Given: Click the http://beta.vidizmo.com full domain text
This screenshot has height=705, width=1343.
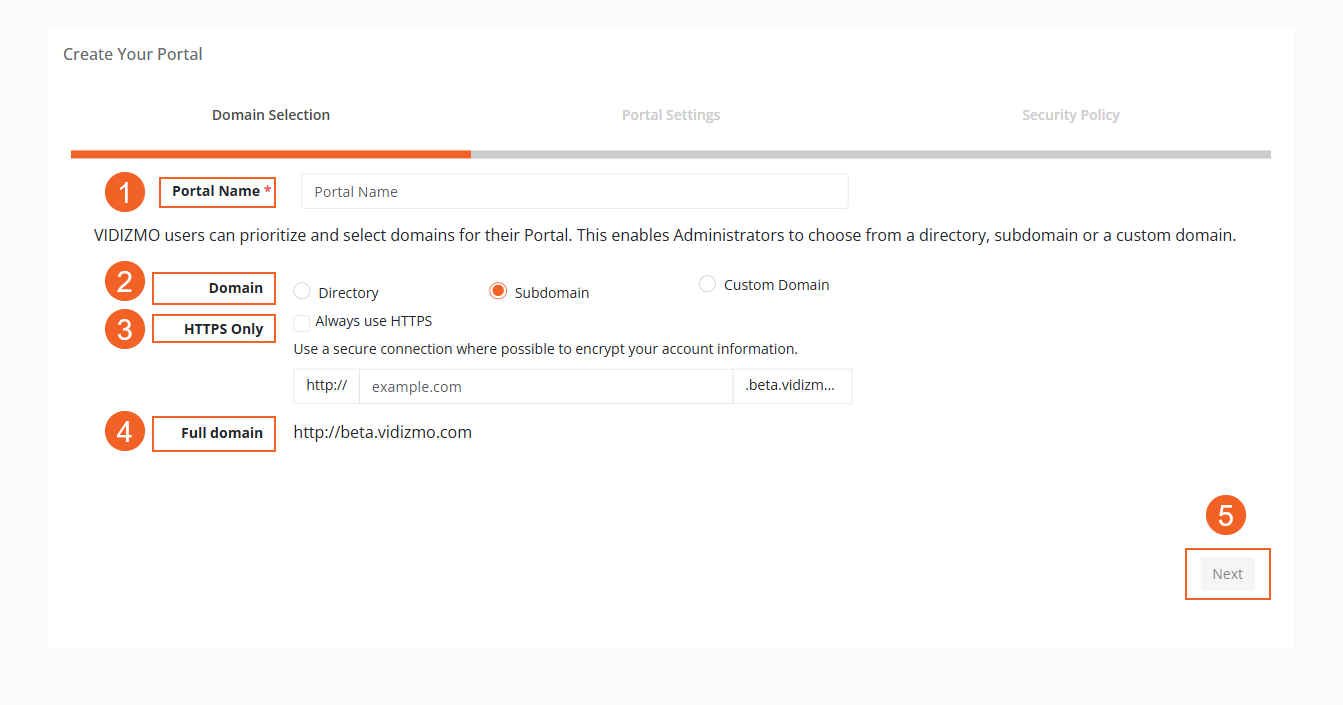Looking at the screenshot, I should (x=382, y=432).
